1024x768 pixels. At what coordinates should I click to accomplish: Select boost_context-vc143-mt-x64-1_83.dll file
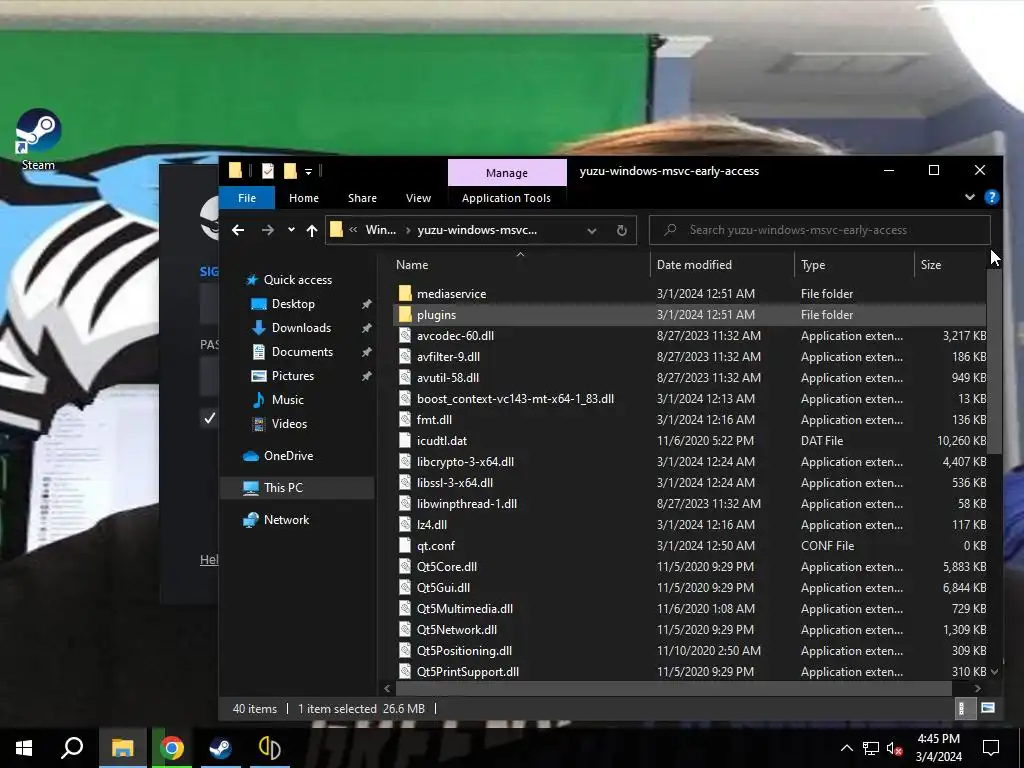(515, 398)
